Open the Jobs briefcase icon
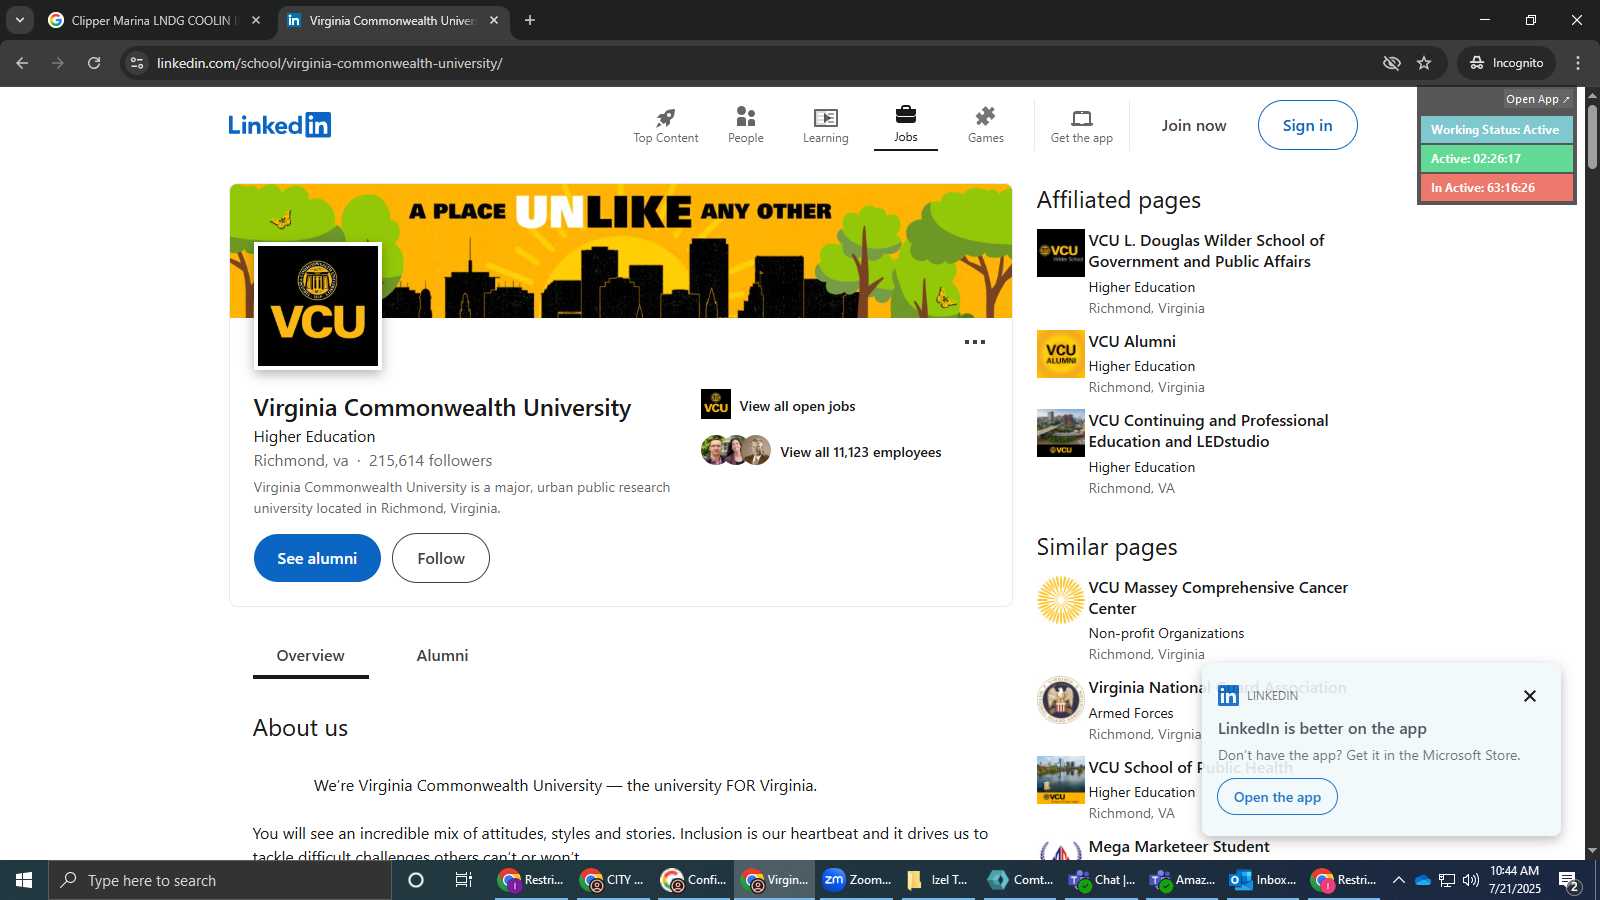The width and height of the screenshot is (1600, 900). 905,114
